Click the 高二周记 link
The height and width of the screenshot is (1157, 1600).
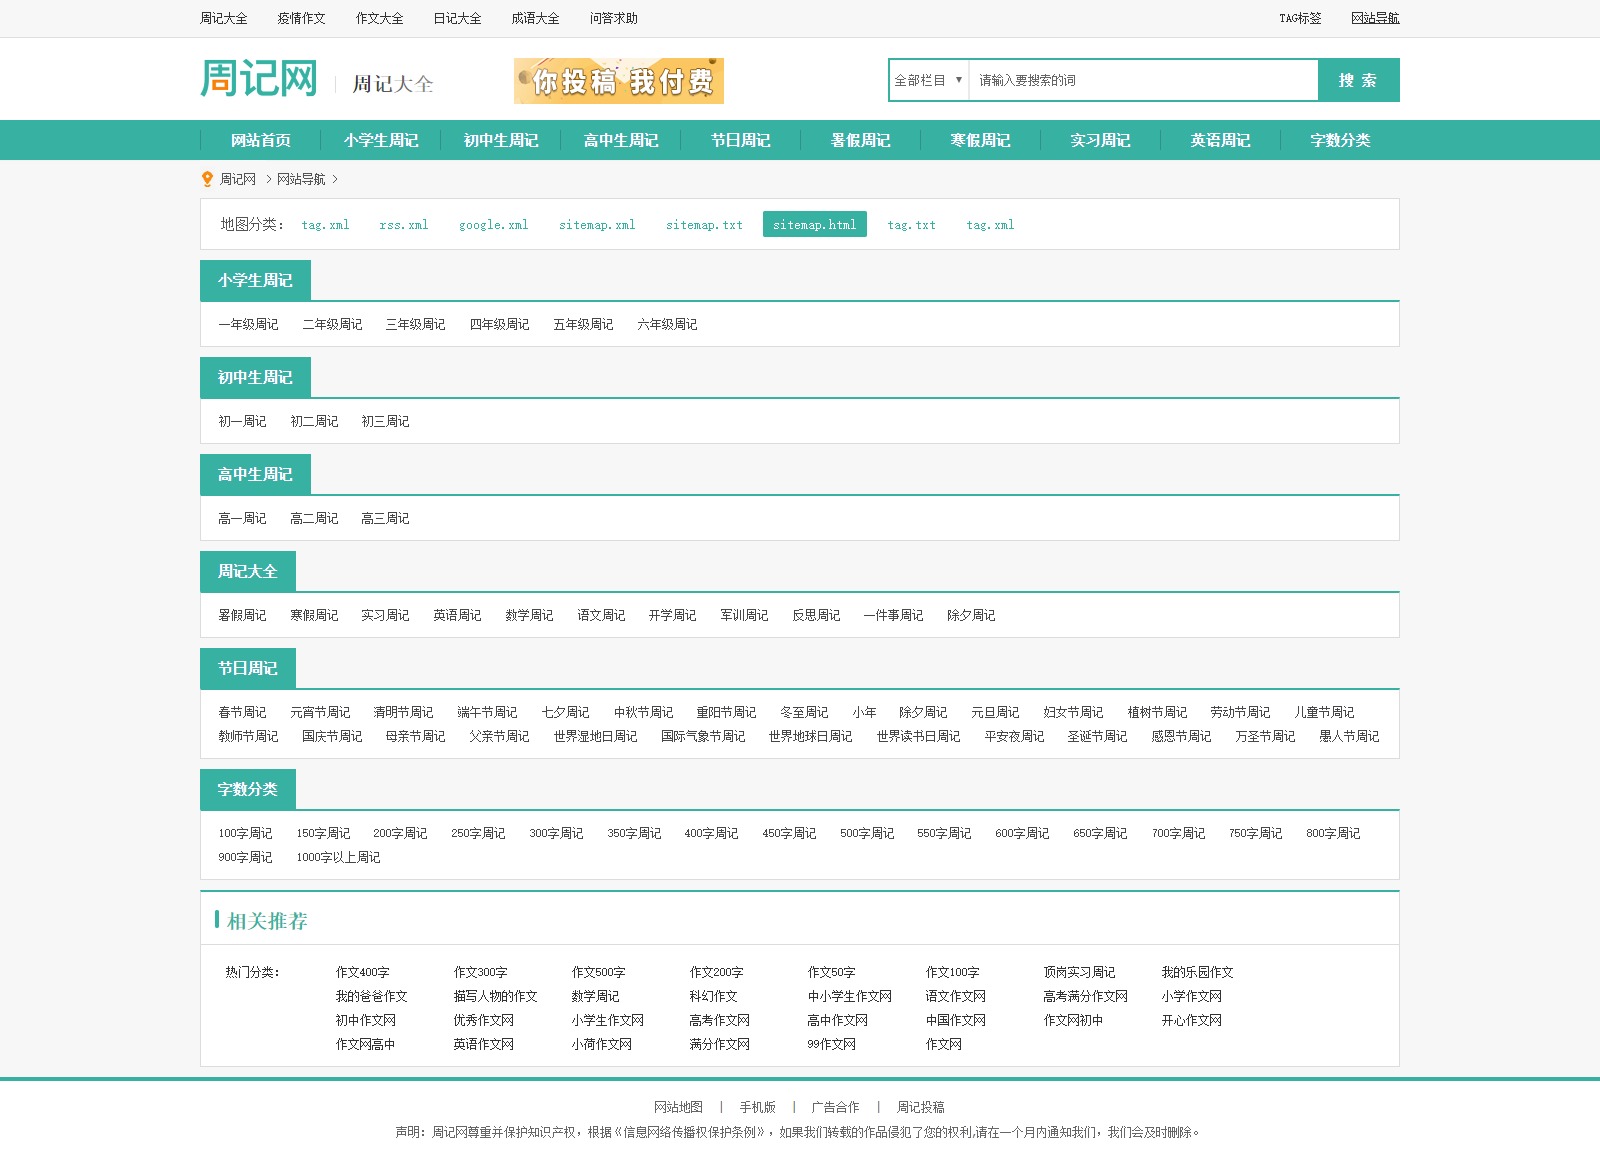point(314,518)
